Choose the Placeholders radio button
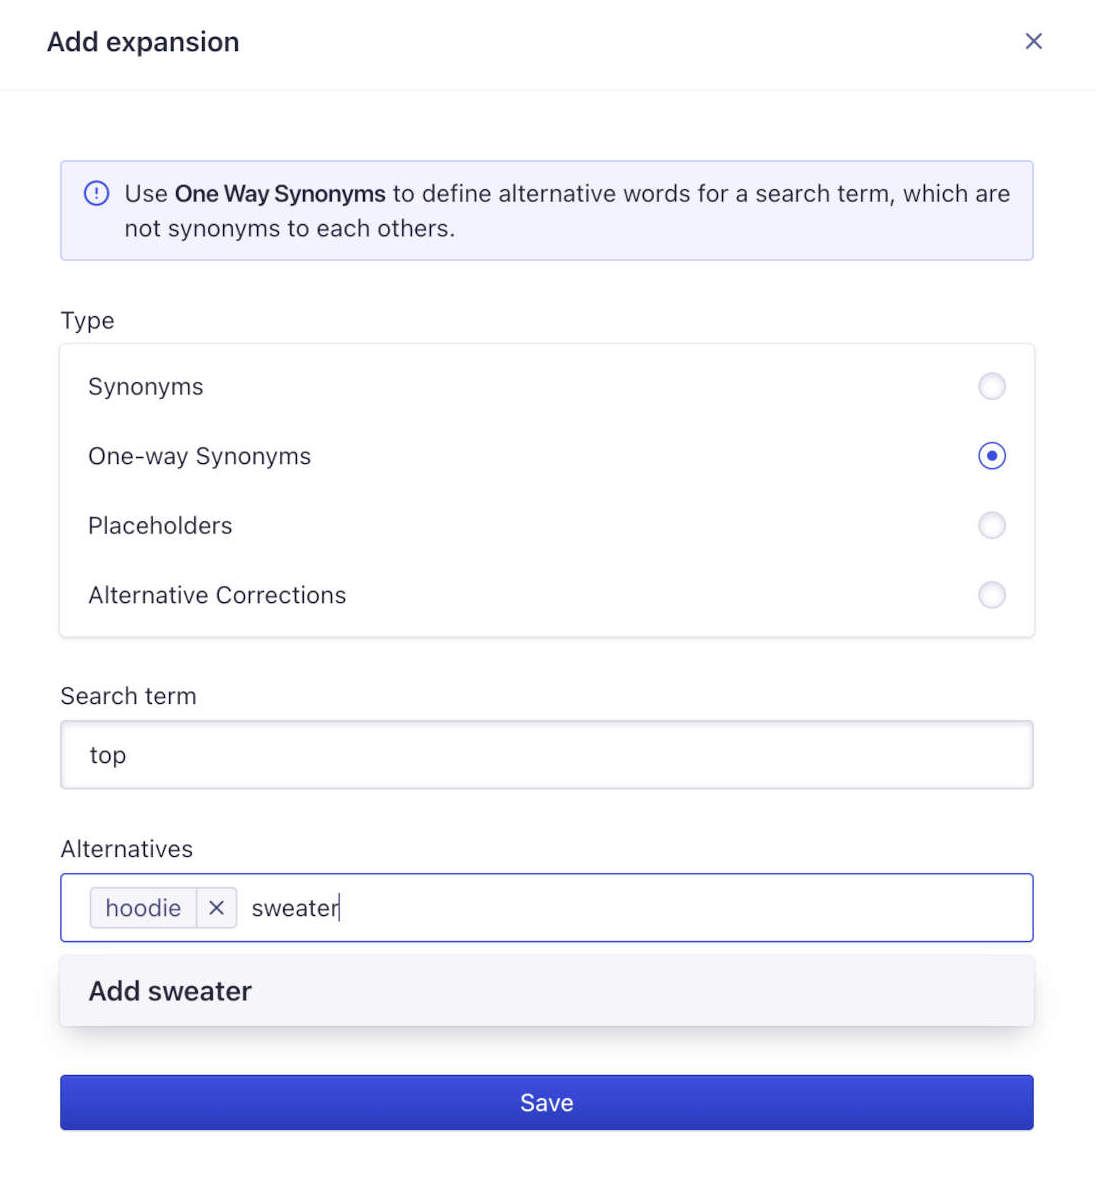 point(991,525)
